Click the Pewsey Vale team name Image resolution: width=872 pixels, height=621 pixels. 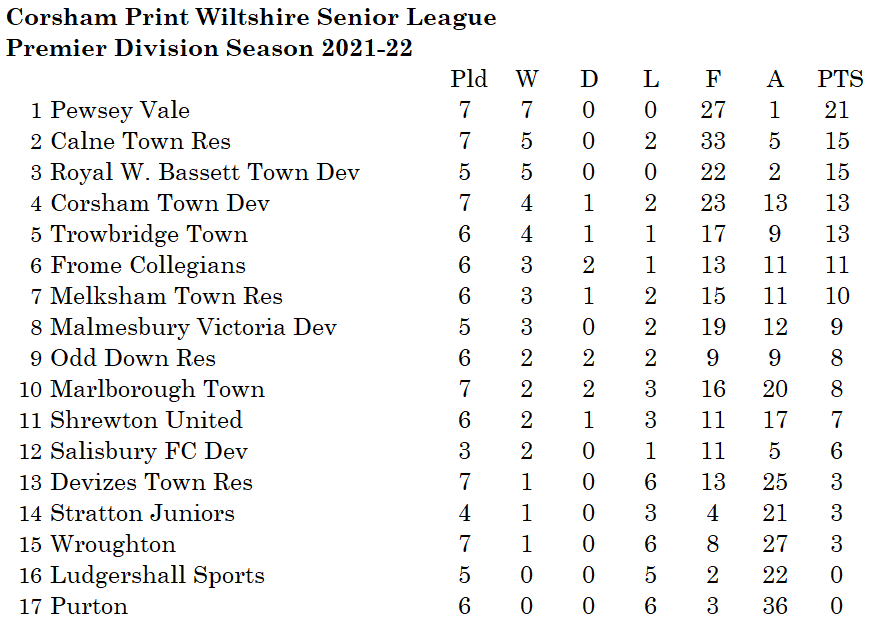[119, 111]
